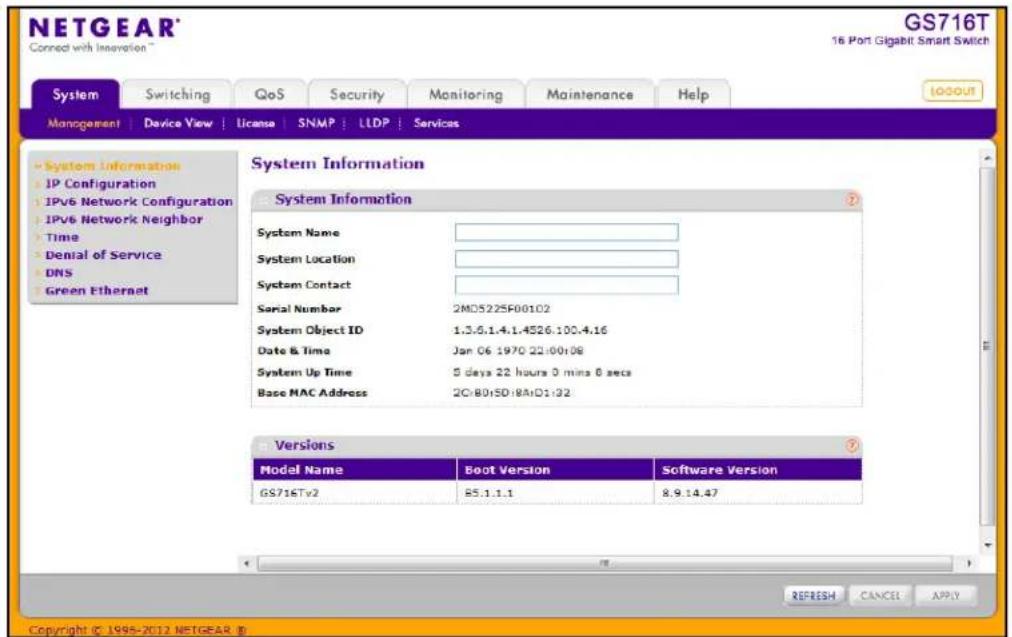Click the Model Name column header
1012x637 pixels.
coord(354,470)
